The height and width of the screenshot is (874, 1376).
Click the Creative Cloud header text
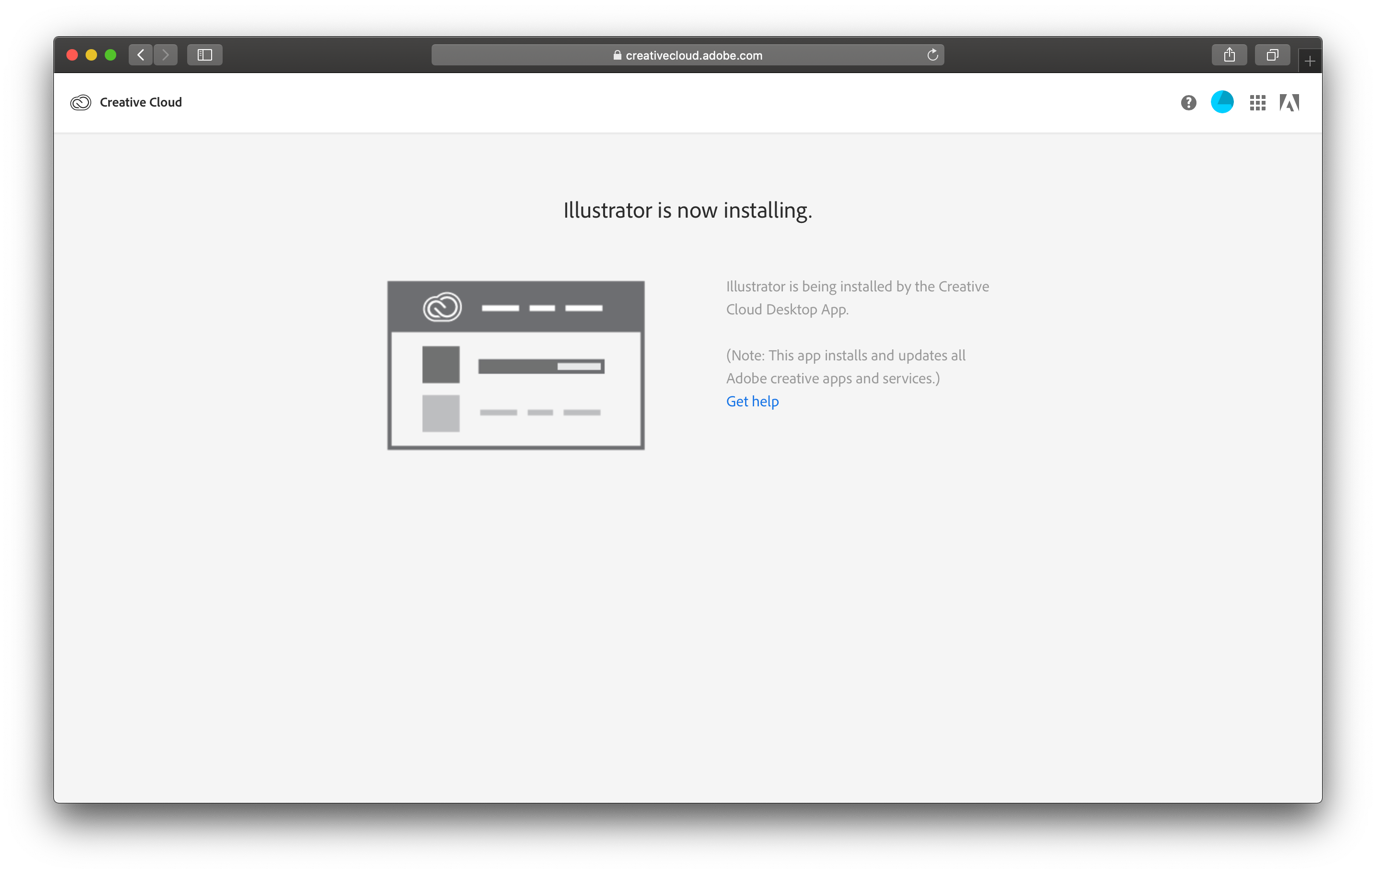point(141,102)
